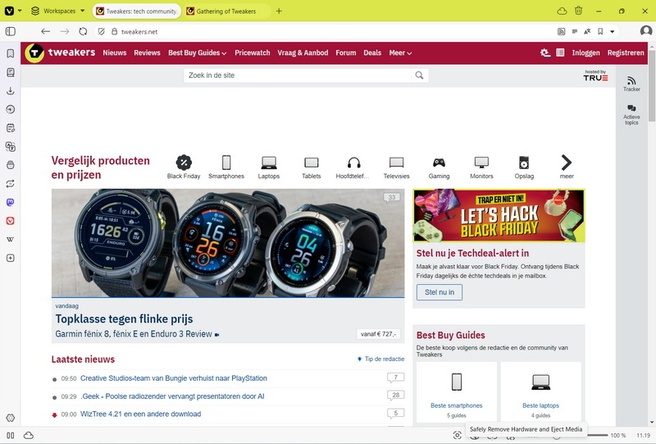This screenshot has height=444, width=656.
Task: Open the Mastodon web panel
Action: 10,202
